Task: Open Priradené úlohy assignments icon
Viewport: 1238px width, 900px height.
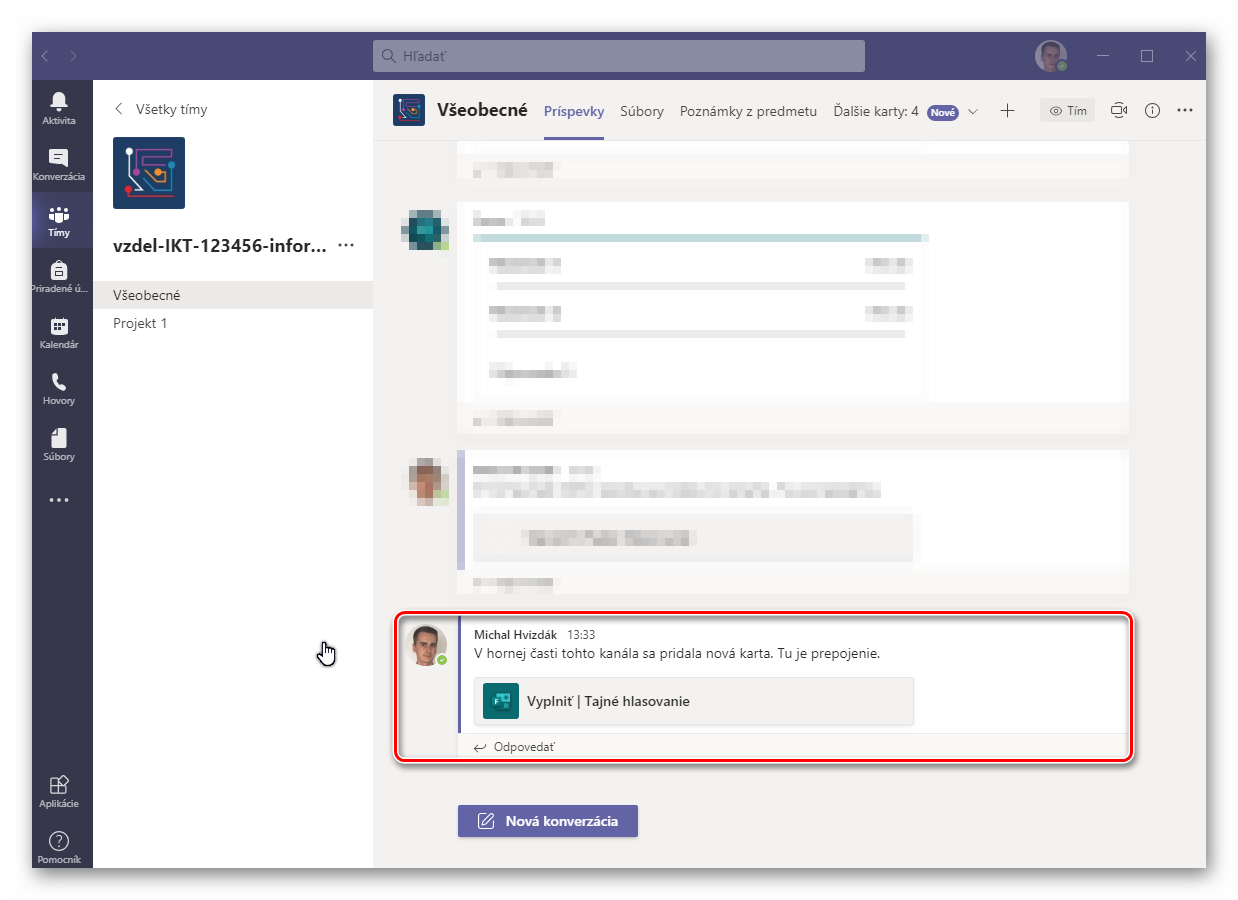Action: 59,275
